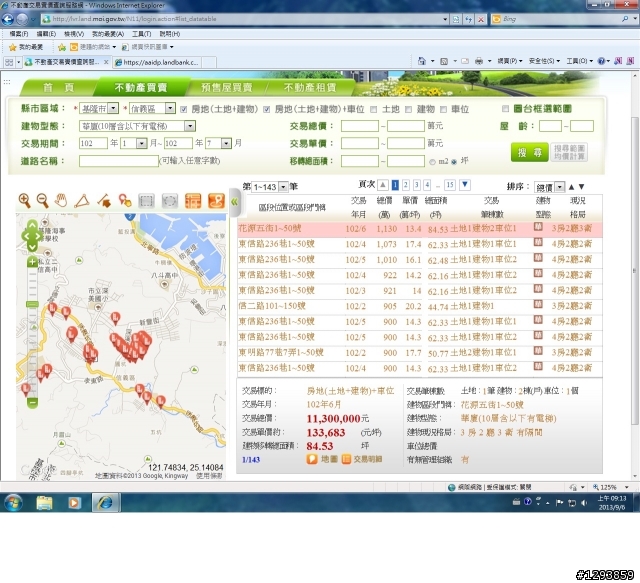This screenshot has width=640, height=583.
Task: Select the 坪 area unit radio
Action: click(454, 162)
